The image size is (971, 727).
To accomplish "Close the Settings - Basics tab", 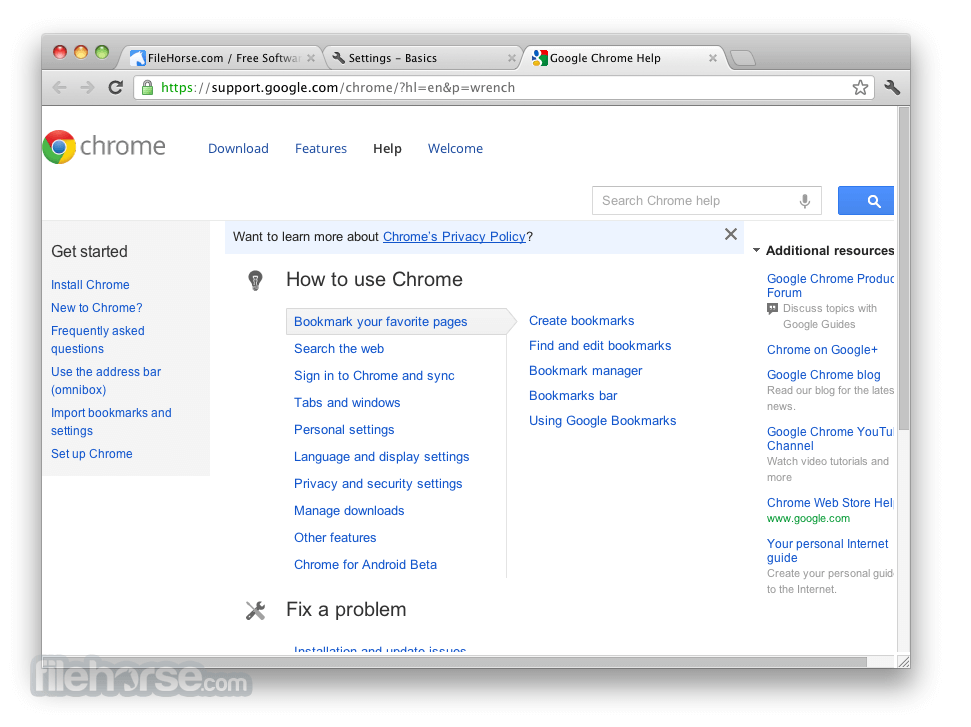I will pos(512,58).
